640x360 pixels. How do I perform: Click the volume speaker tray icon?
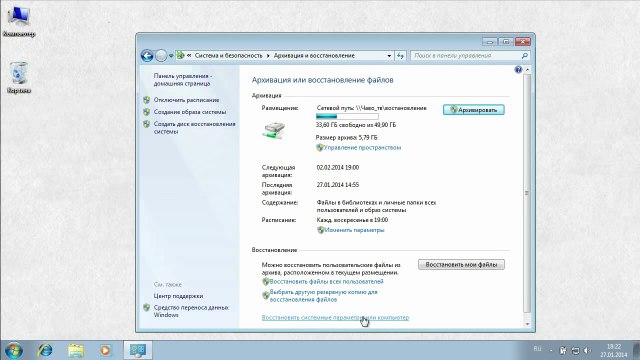pos(587,350)
